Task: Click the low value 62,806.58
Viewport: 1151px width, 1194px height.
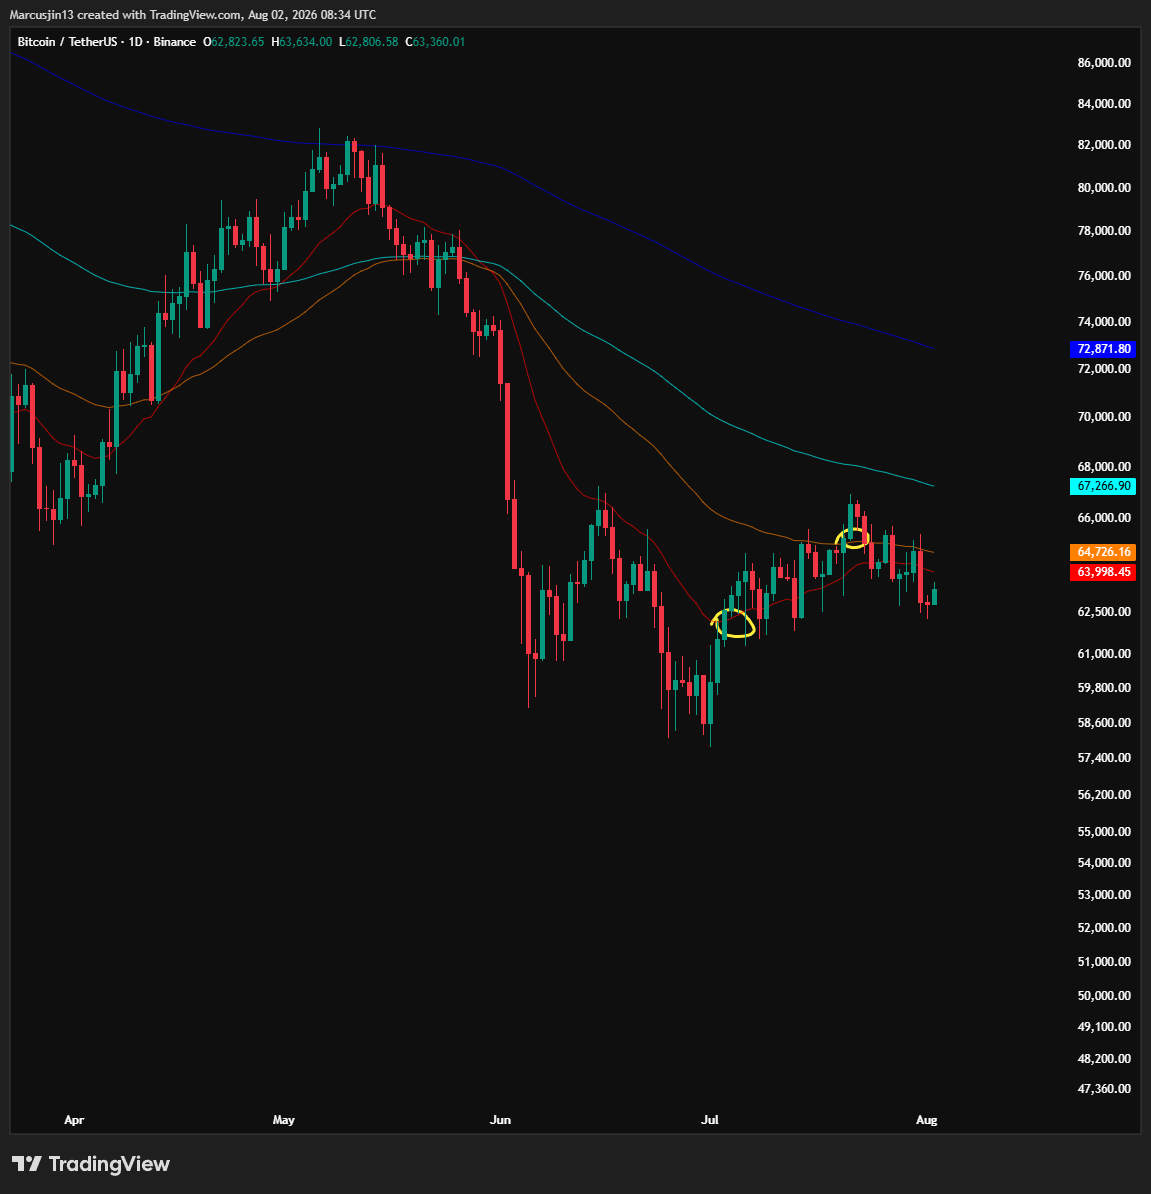Action: pyautogui.click(x=371, y=42)
